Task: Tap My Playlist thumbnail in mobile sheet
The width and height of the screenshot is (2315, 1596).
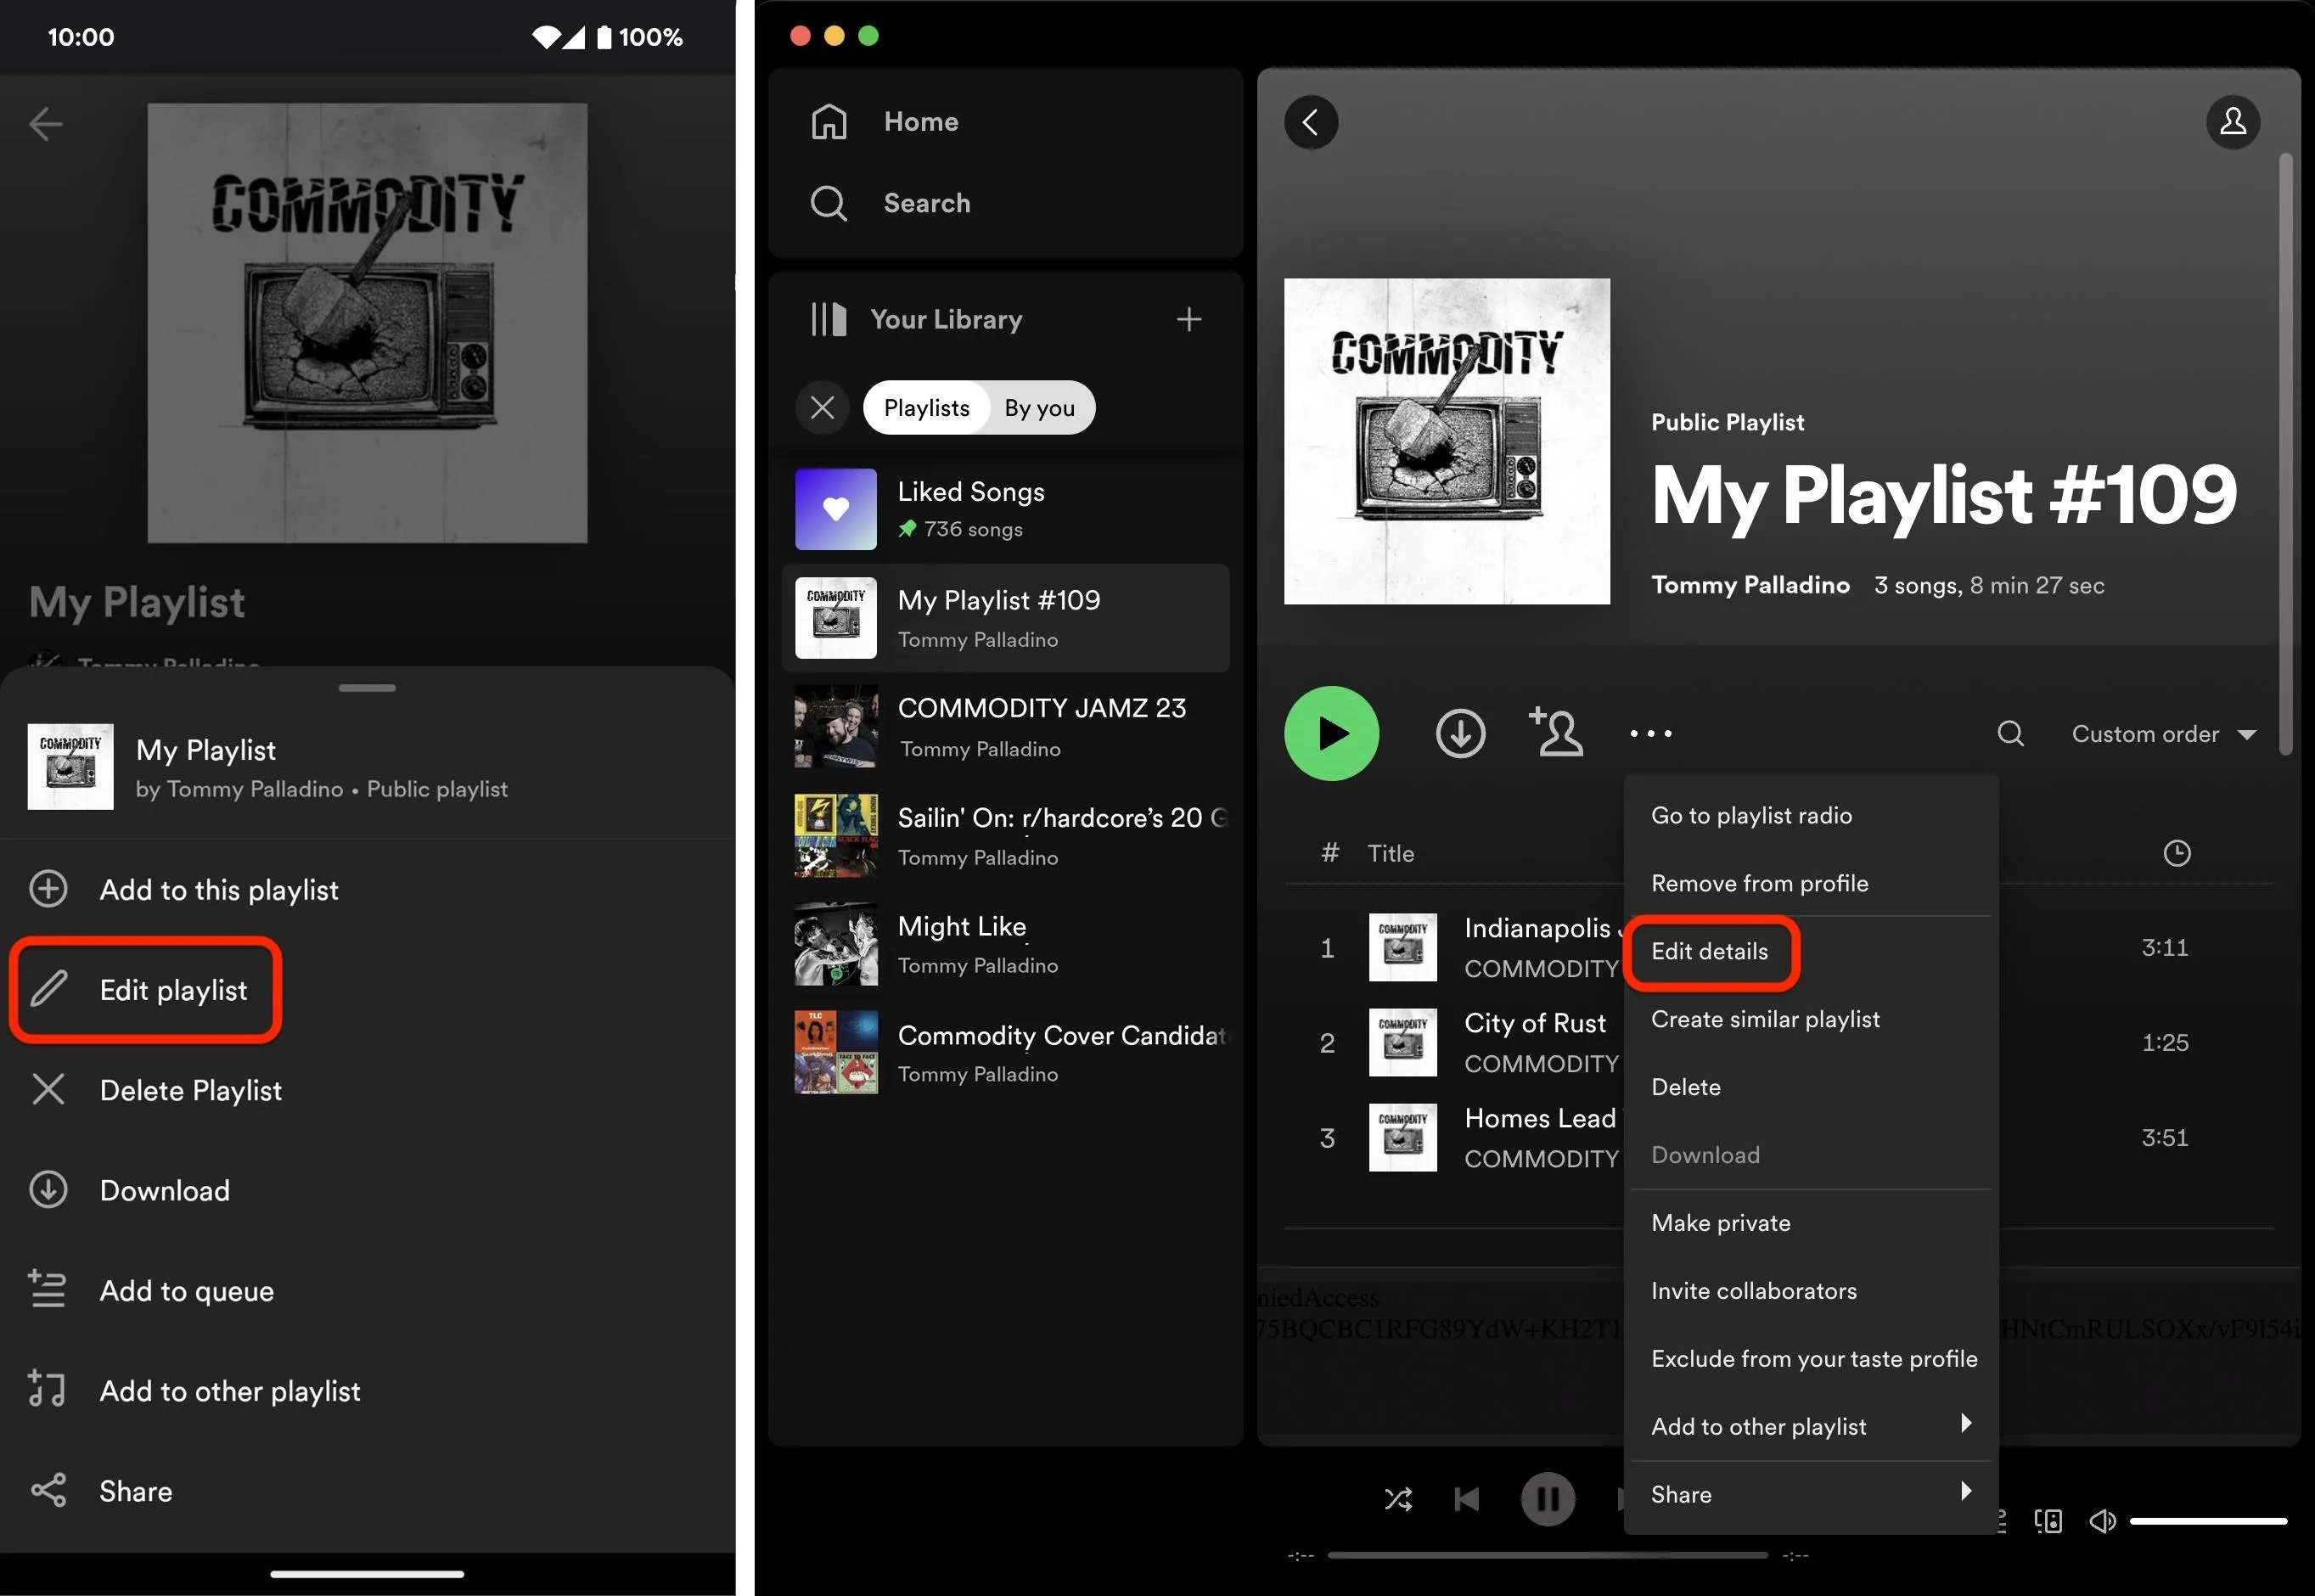Action: 70,766
